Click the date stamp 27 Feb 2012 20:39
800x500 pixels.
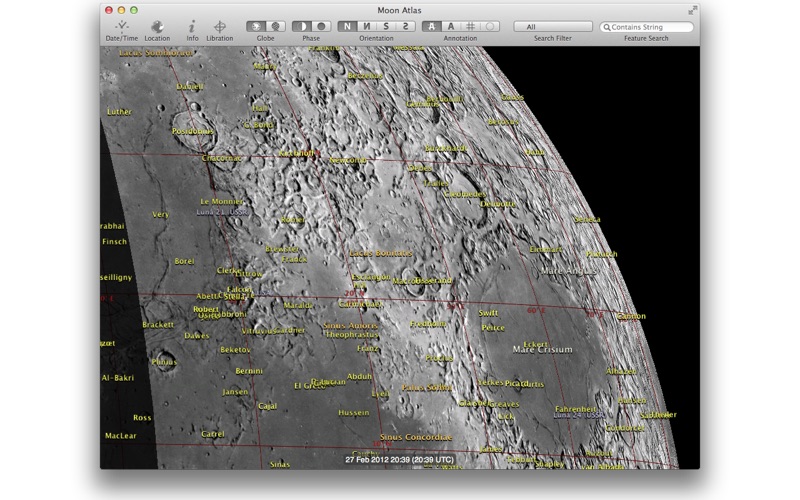[399, 460]
